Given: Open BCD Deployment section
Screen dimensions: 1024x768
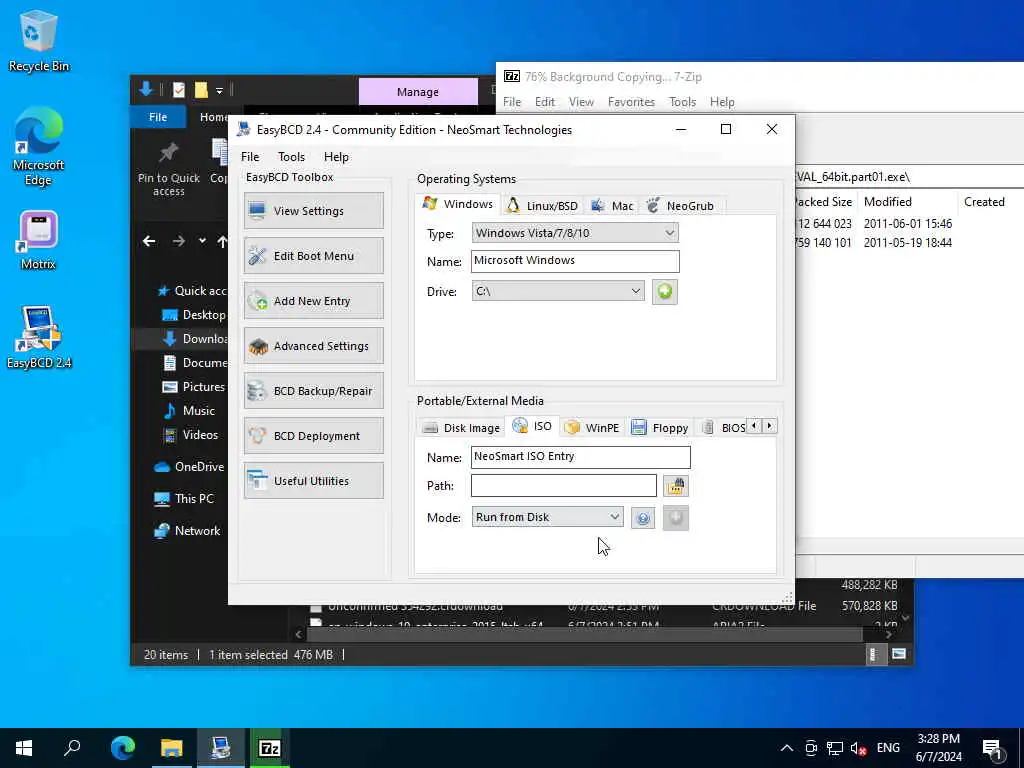Looking at the screenshot, I should pyautogui.click(x=313, y=436).
